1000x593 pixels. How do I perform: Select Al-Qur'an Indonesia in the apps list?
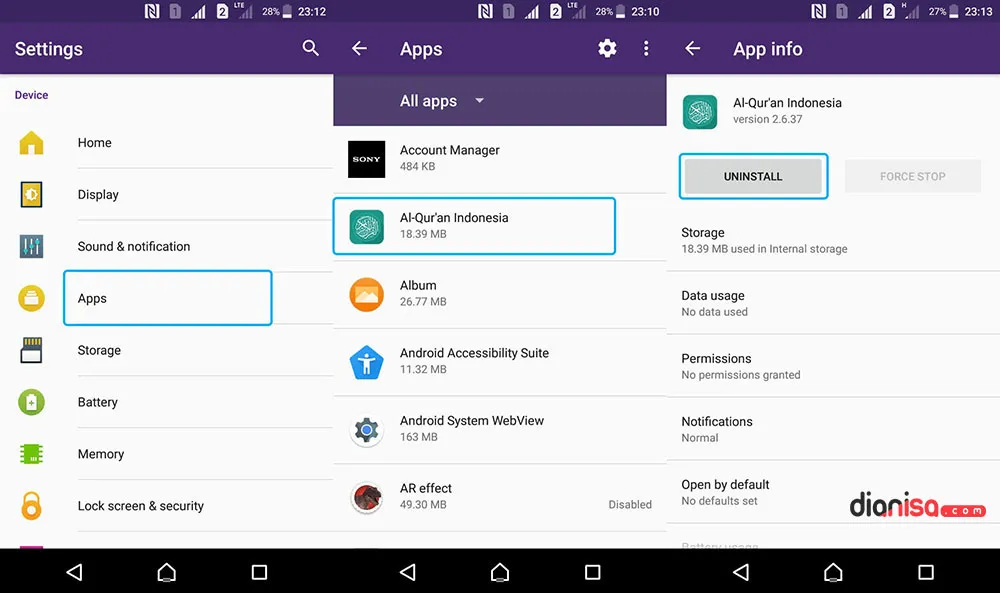coord(474,226)
